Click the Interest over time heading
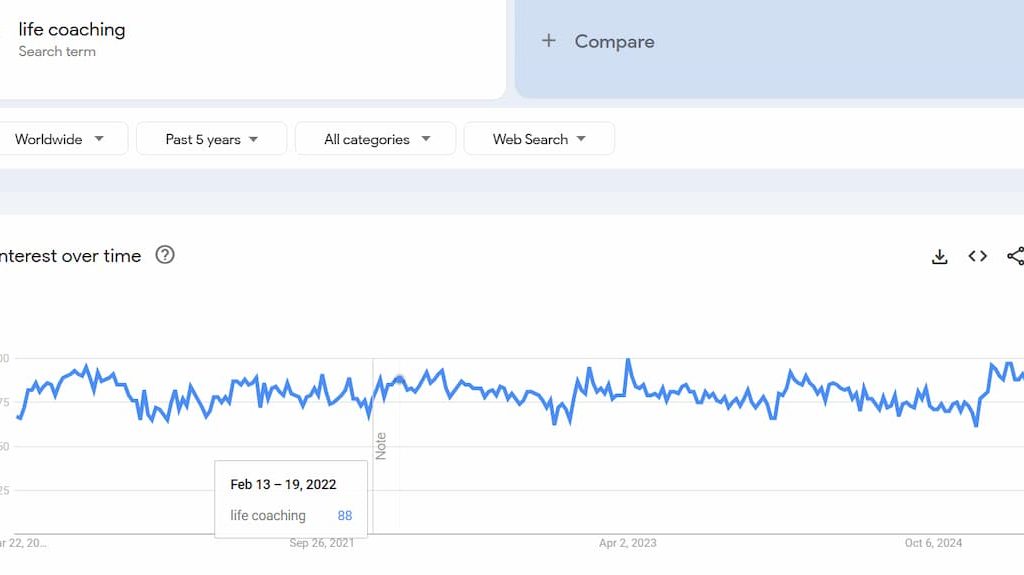 [70, 256]
